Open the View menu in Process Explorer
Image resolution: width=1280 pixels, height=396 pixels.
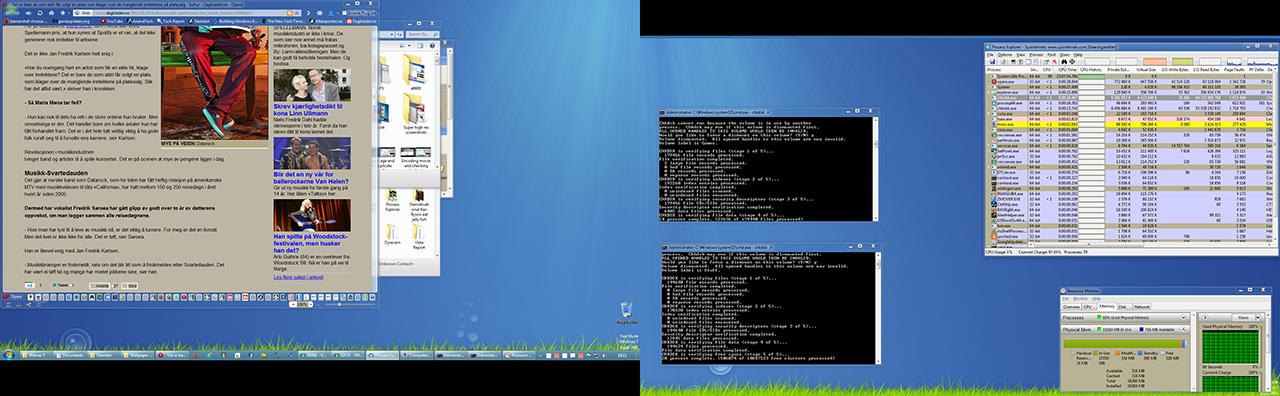(x=1021, y=55)
